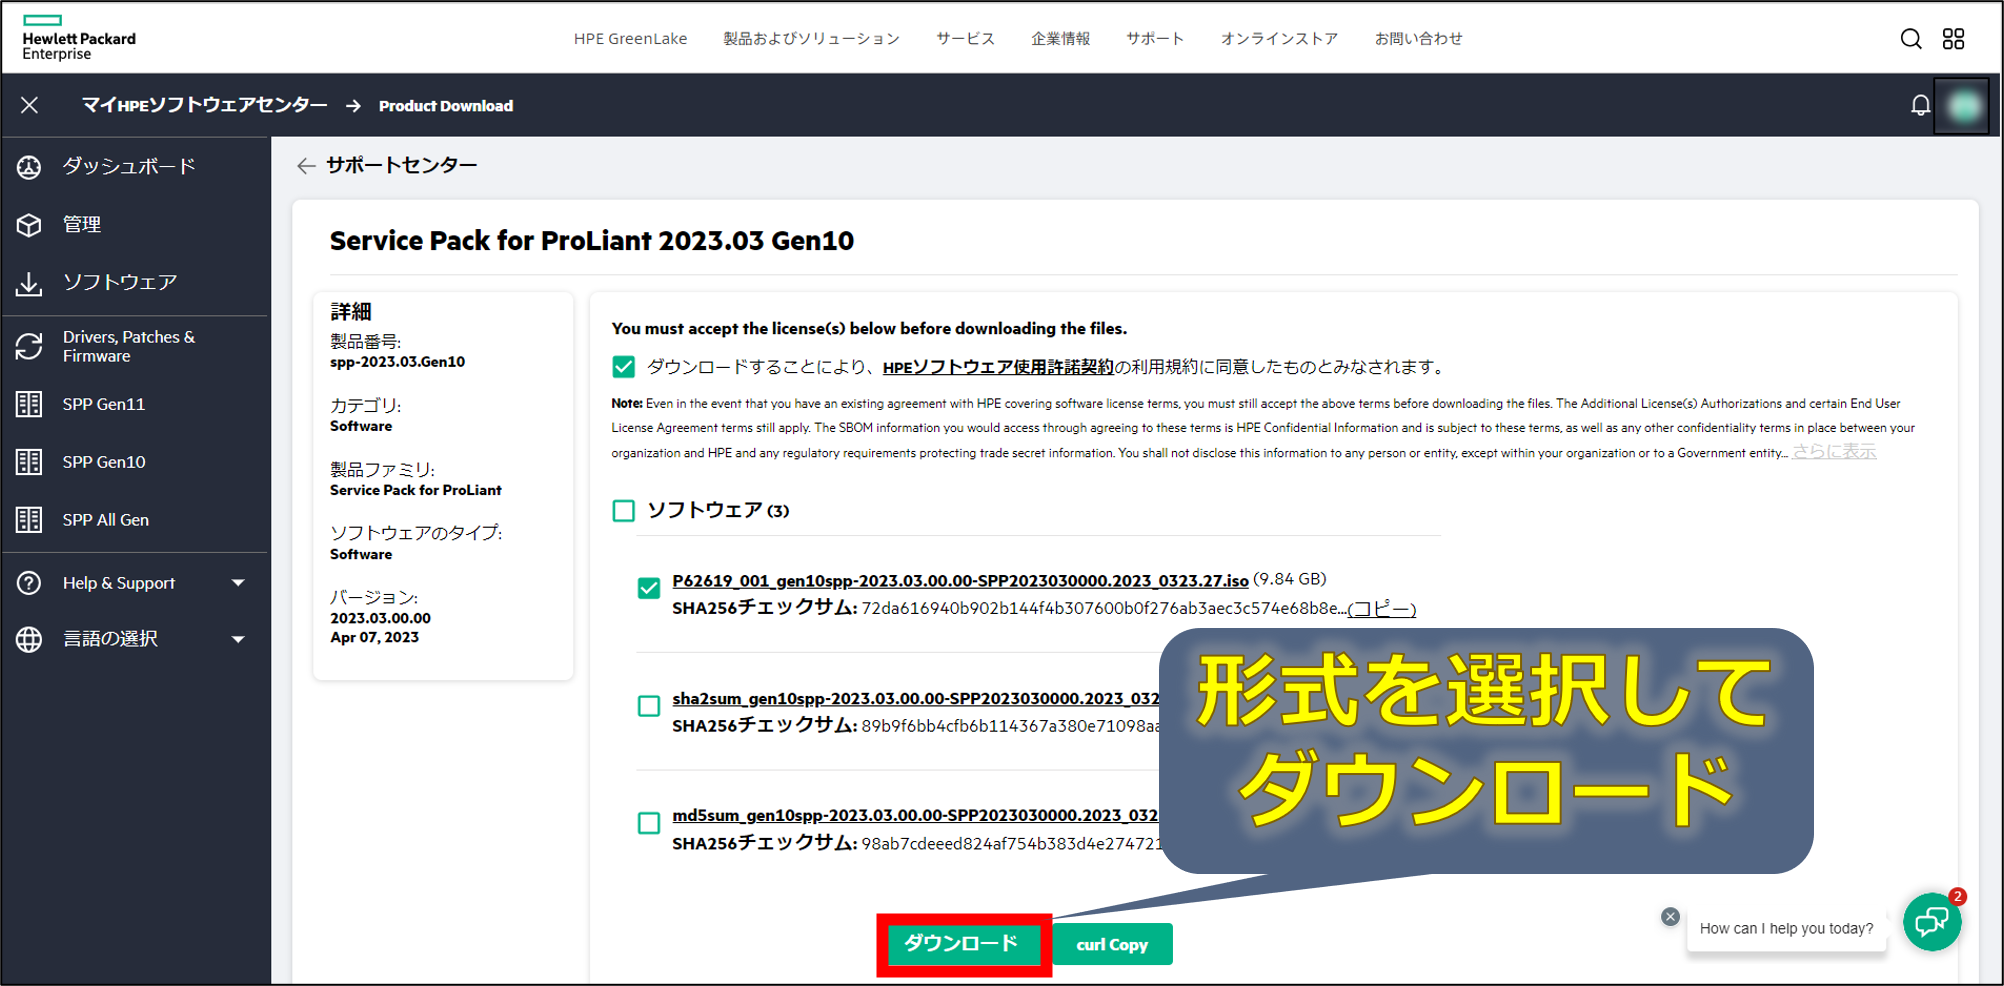2004x986 pixels.
Task: Expand the 言語の選択 dropdown arrow
Action: (238, 639)
